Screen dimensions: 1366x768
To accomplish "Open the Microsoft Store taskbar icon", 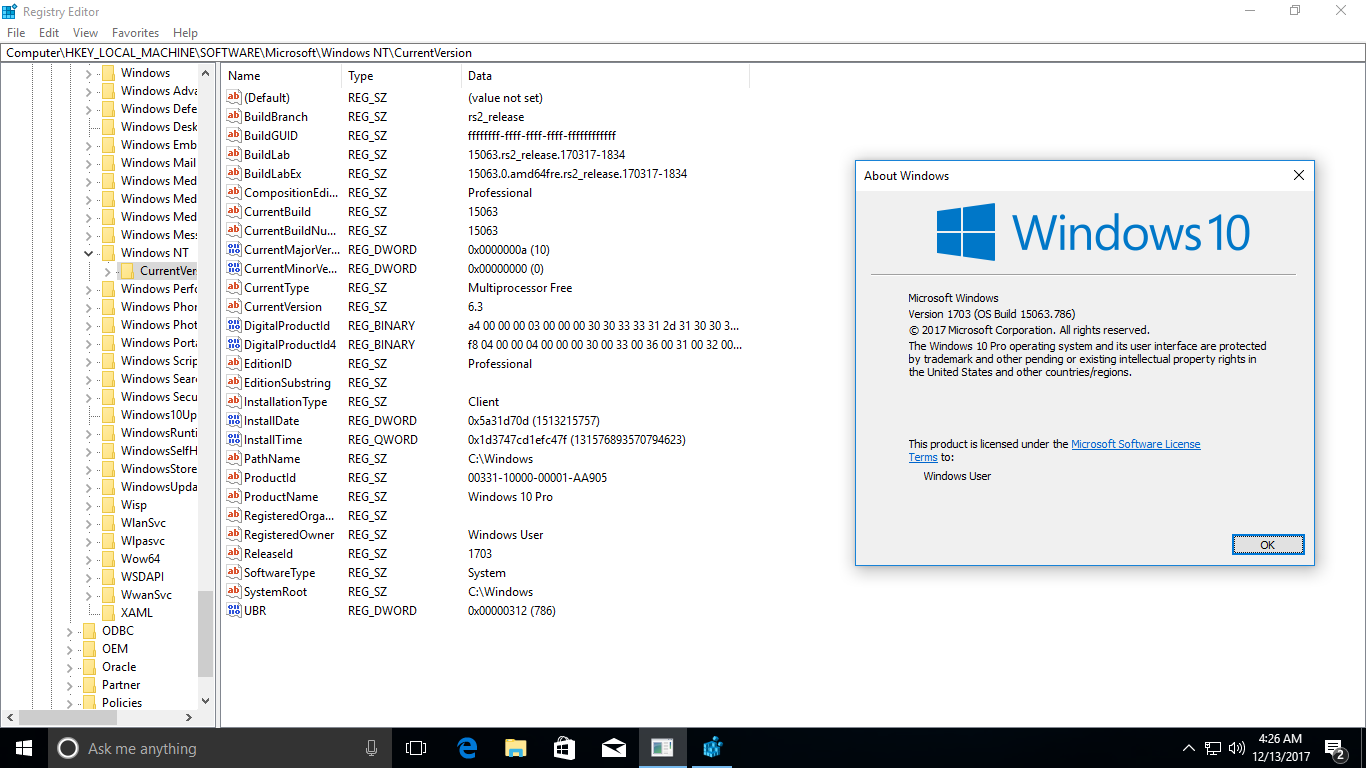I will click(565, 748).
